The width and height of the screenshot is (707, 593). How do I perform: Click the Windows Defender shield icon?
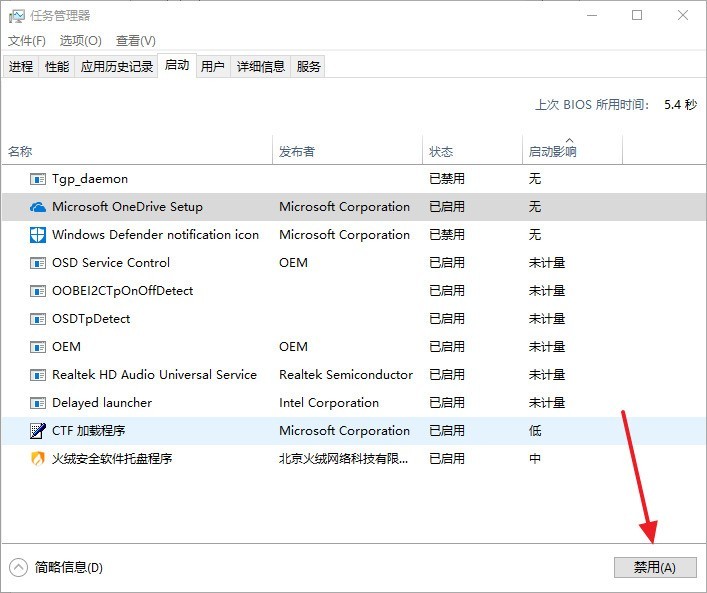37,235
